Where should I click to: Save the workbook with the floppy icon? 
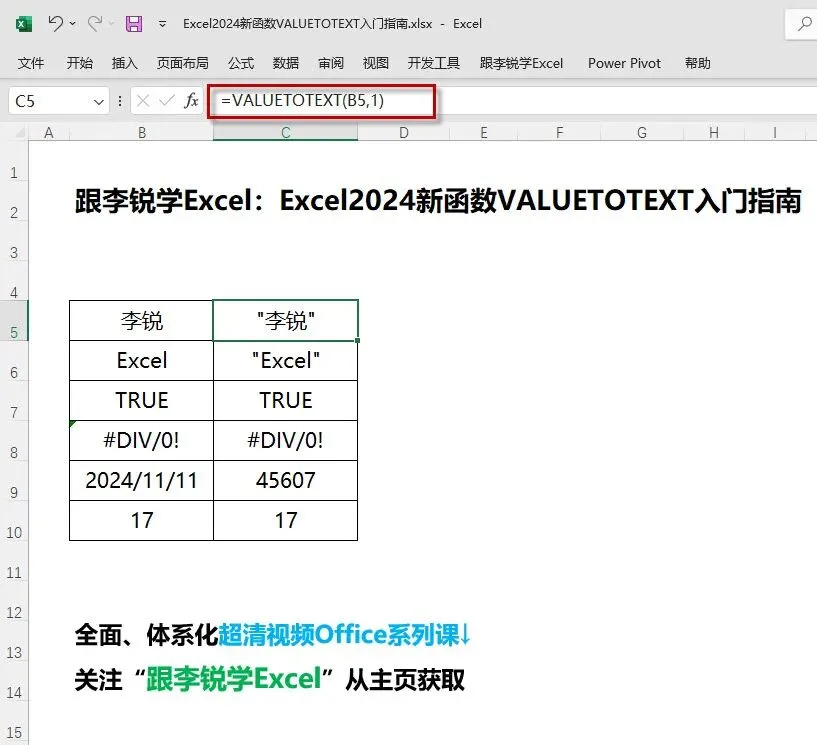tap(134, 24)
